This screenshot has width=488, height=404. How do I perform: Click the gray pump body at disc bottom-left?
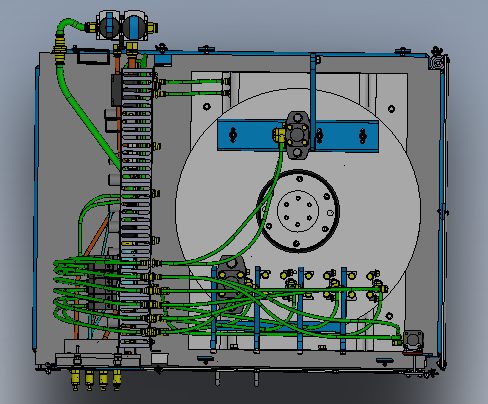[231, 283]
